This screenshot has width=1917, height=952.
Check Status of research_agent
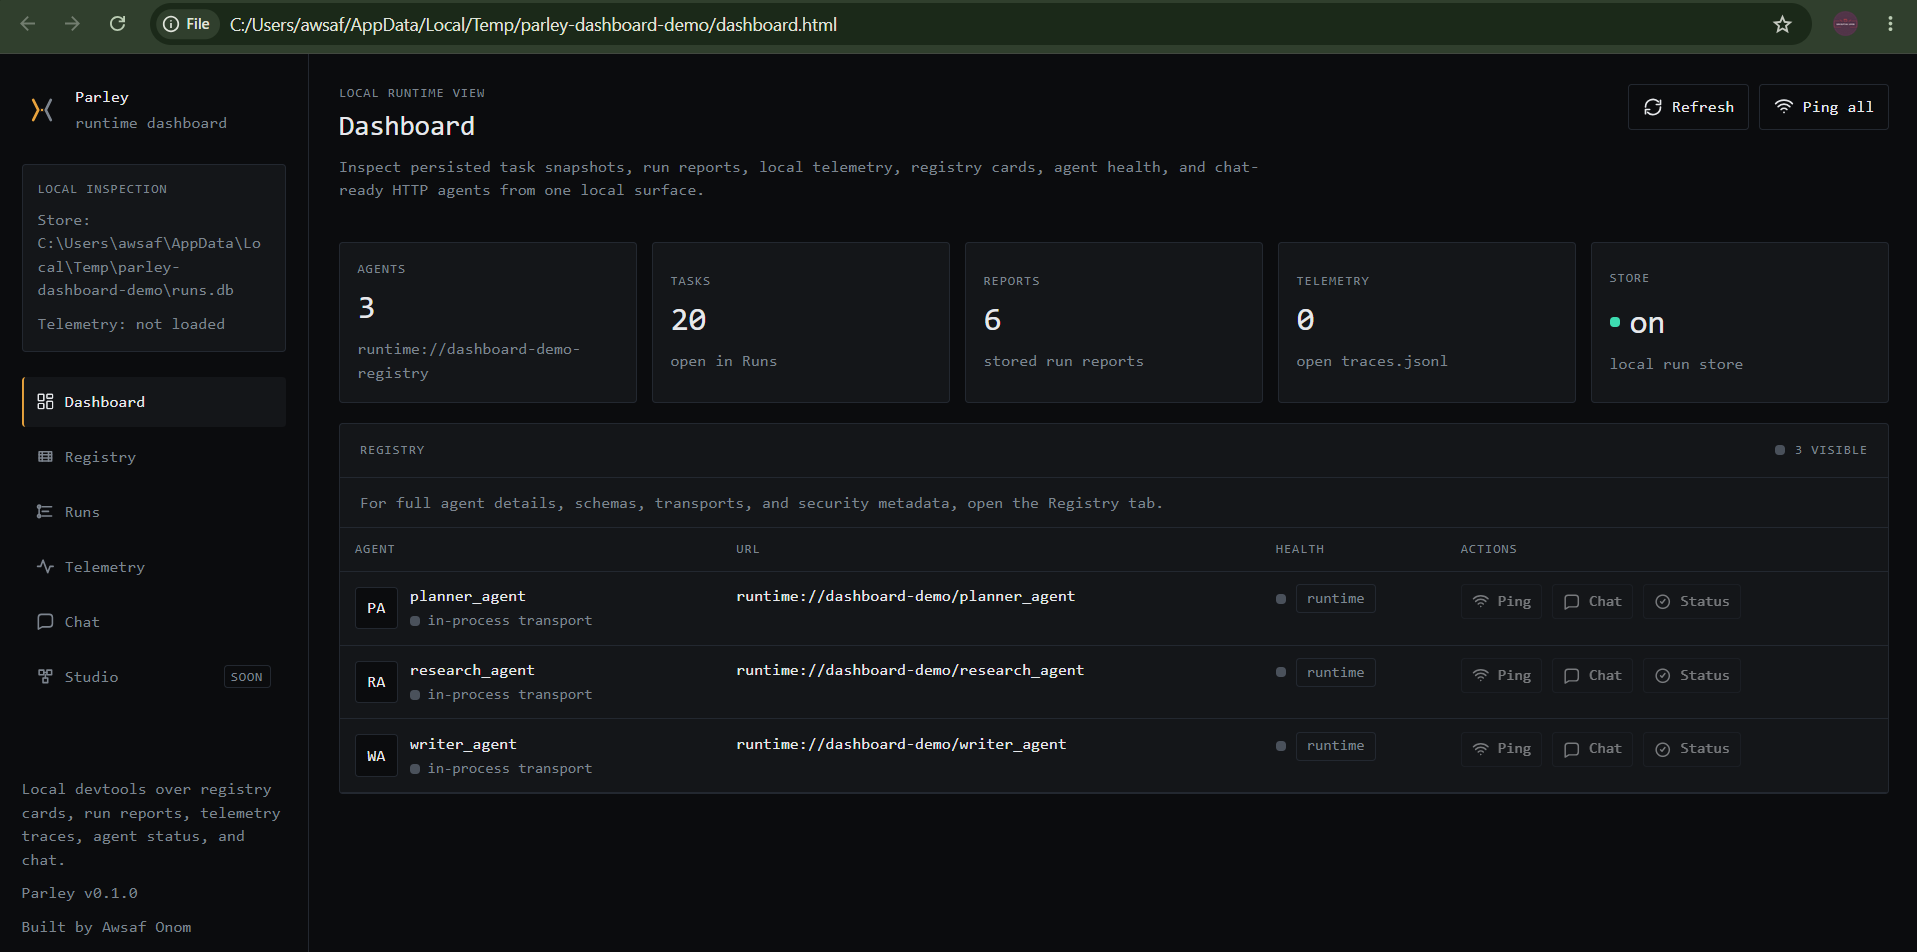tap(1692, 675)
